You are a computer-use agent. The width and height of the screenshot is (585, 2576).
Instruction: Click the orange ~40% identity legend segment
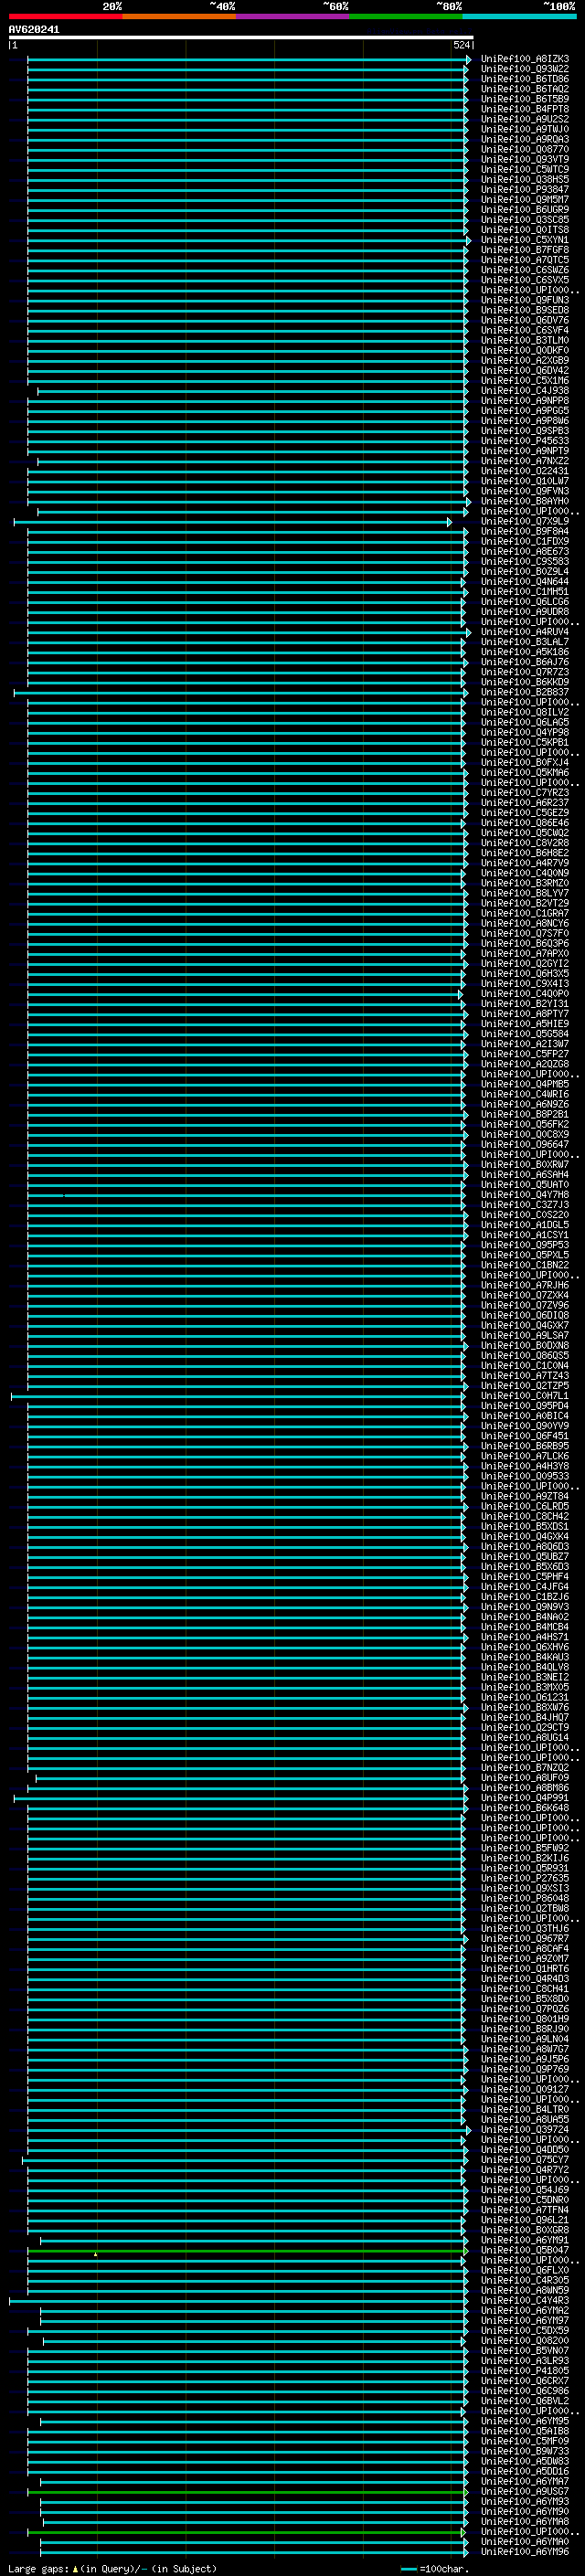click(x=179, y=16)
